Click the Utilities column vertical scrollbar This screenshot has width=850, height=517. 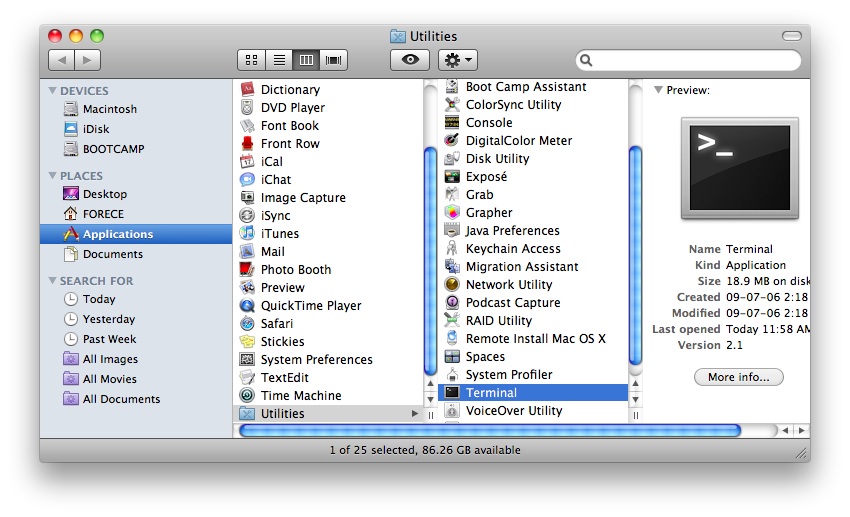(635, 256)
